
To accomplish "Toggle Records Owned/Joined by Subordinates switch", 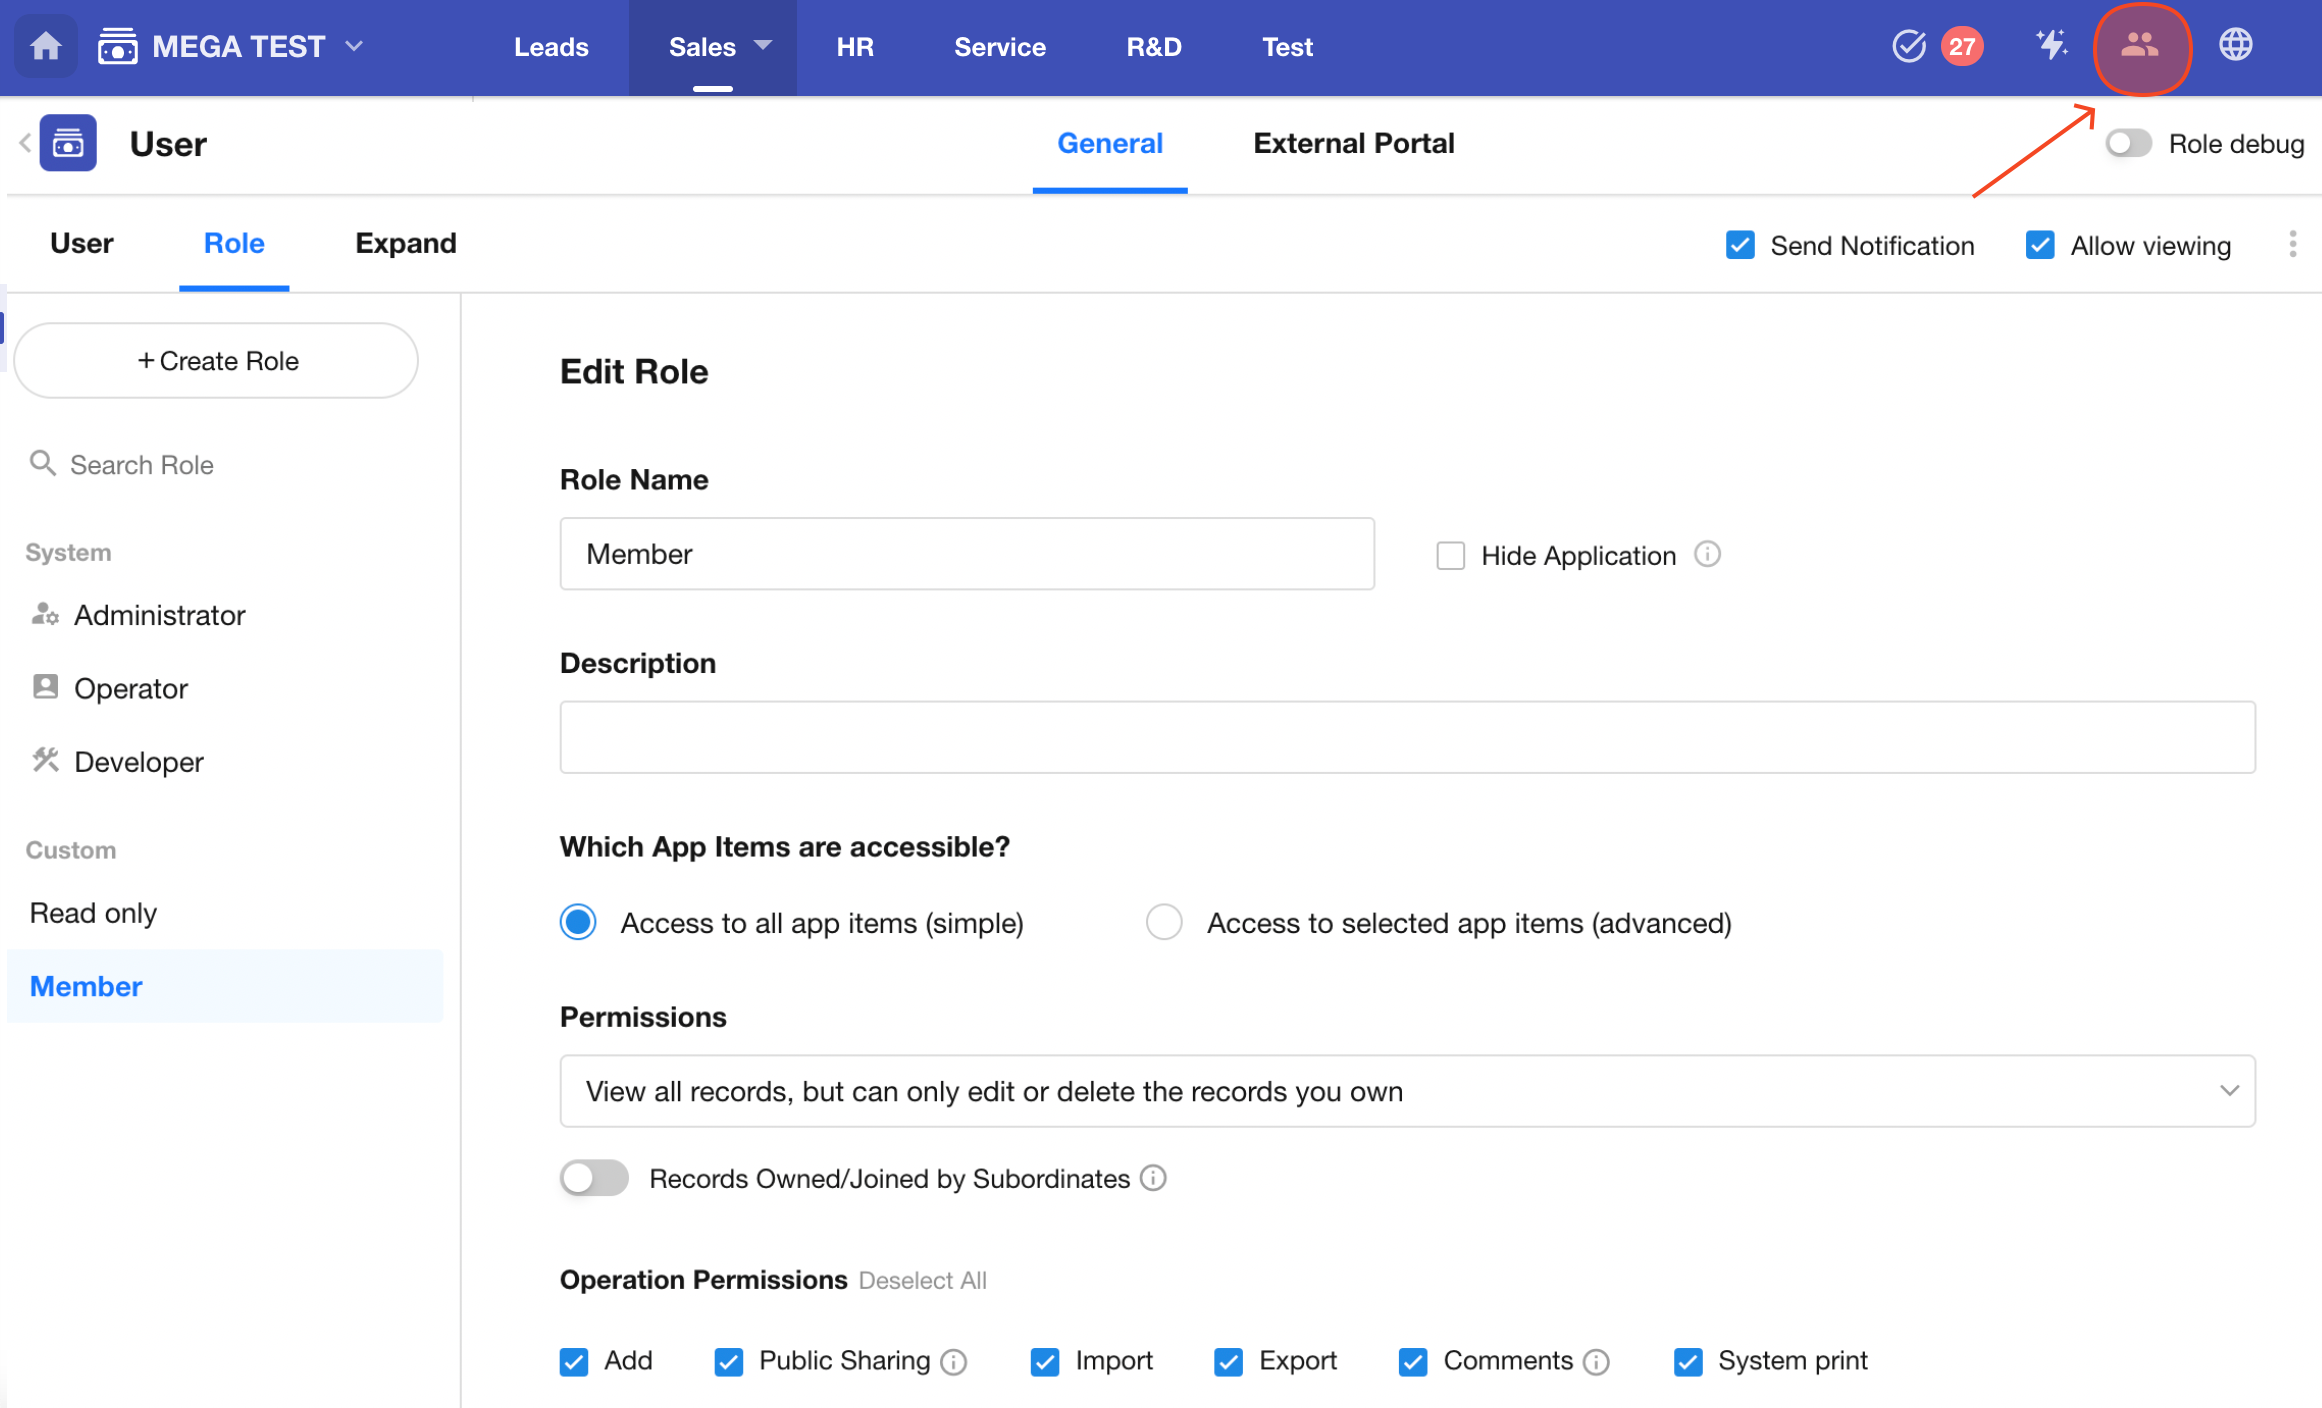I will pyautogui.click(x=594, y=1178).
